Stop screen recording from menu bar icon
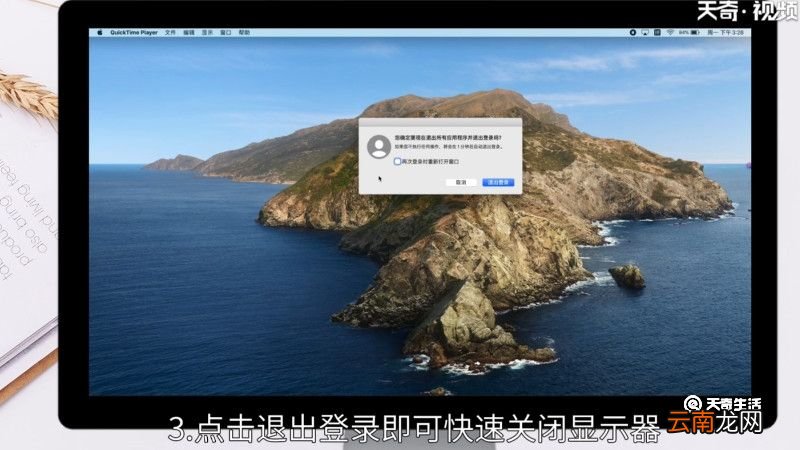Image resolution: width=800 pixels, height=450 pixels. click(x=633, y=32)
